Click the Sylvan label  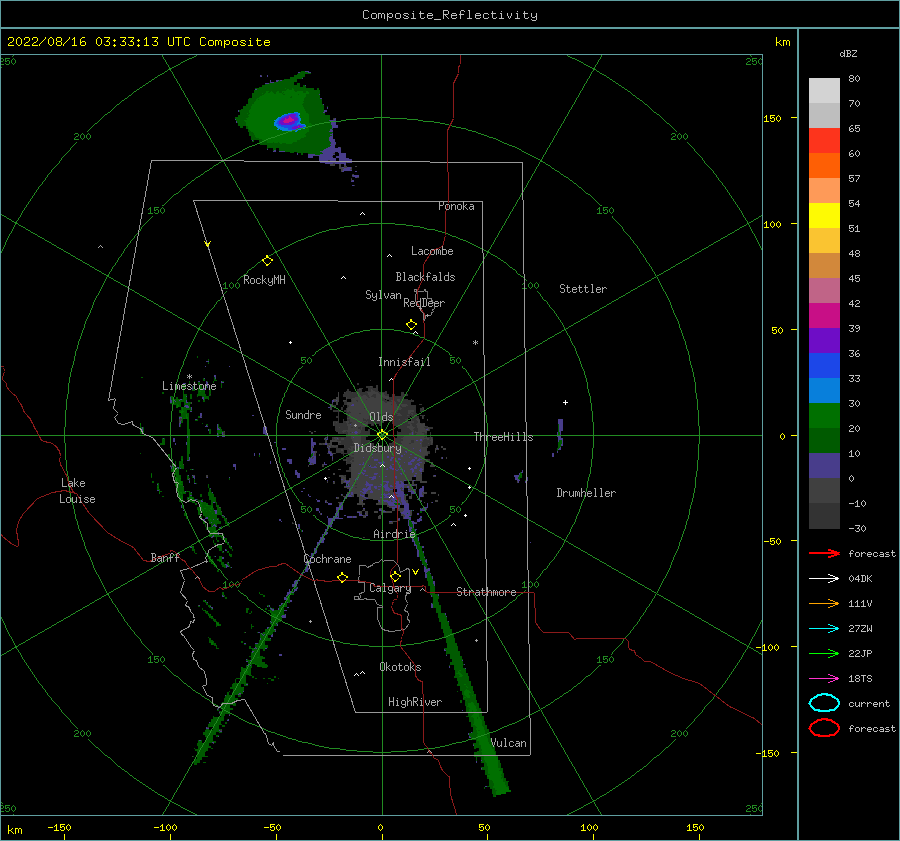coord(383,295)
